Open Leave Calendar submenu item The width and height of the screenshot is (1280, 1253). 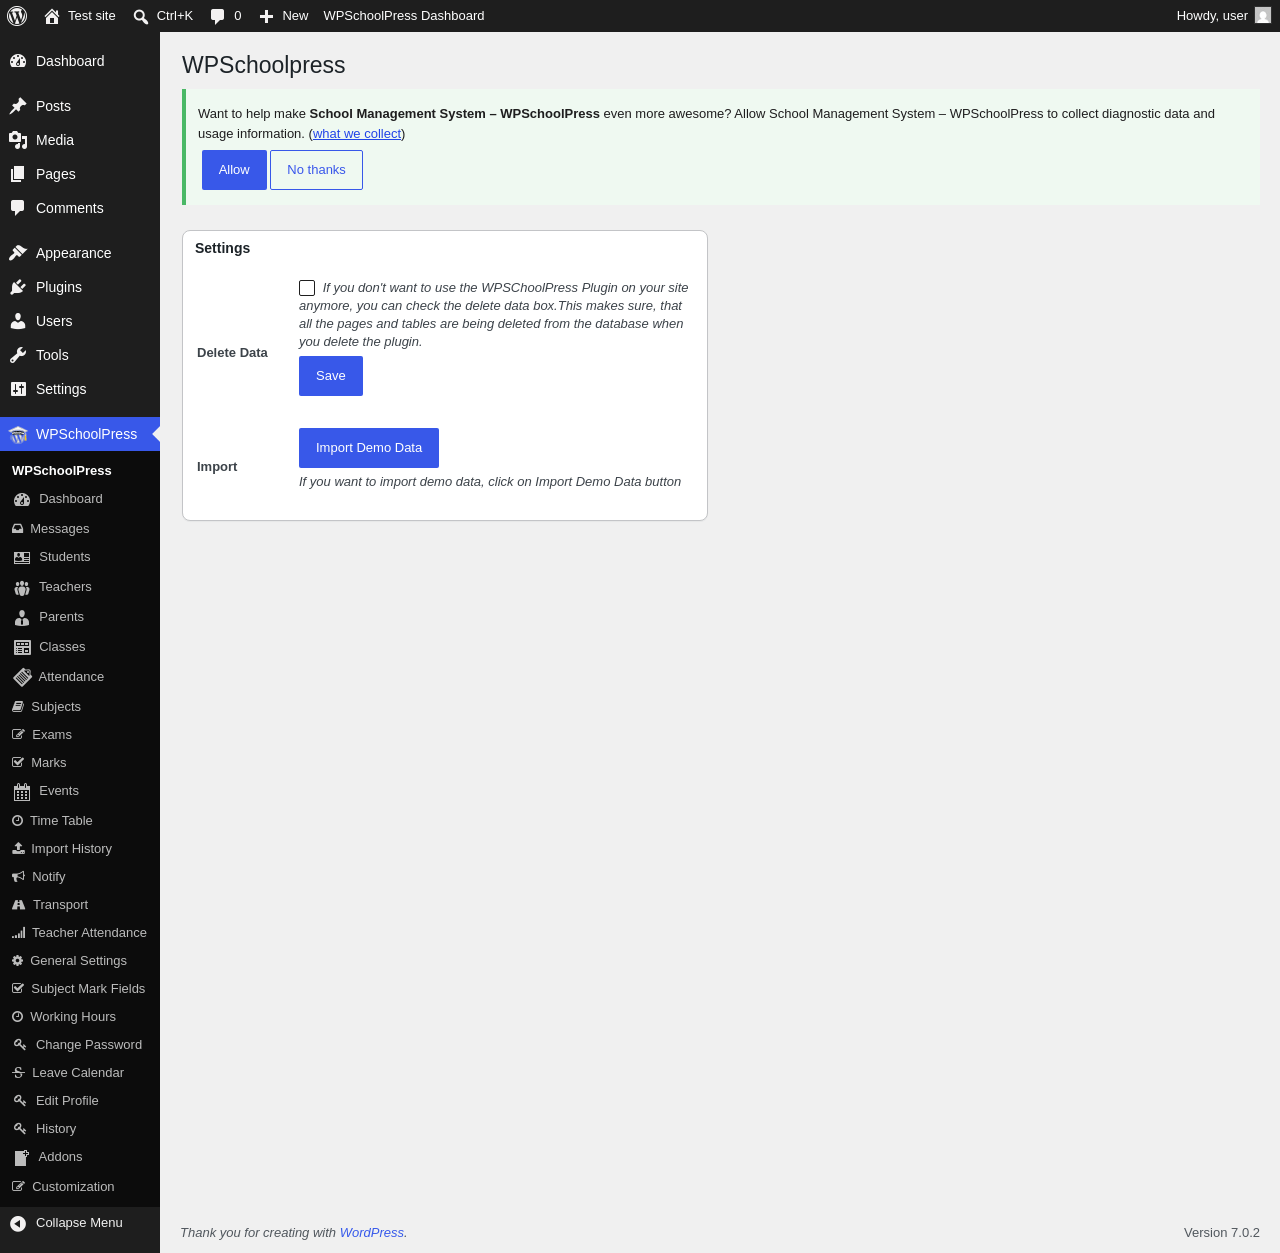(80, 1072)
